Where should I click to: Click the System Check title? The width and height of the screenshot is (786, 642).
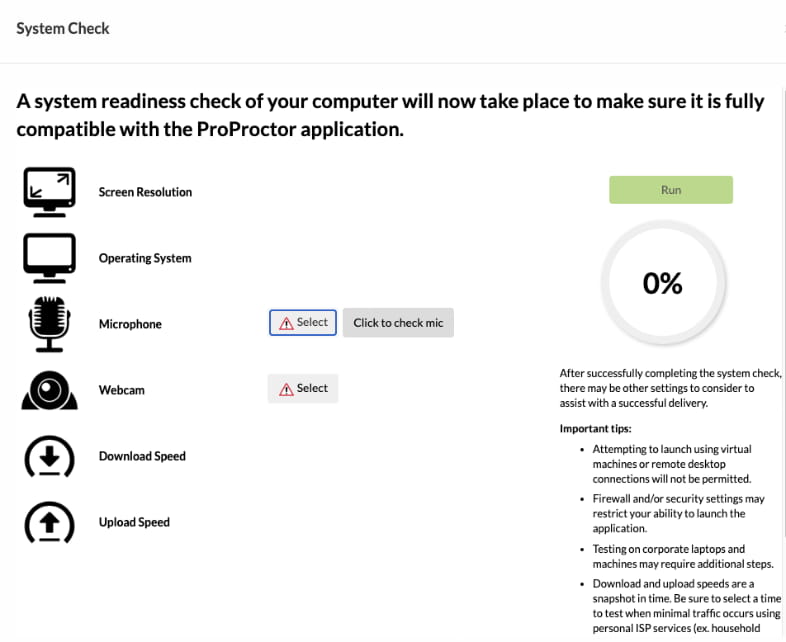tap(63, 28)
